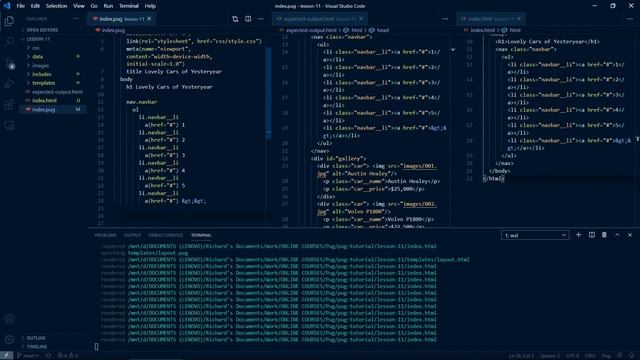Click the git branch indicator in the status bar
Screen dimensions: 640x360
tap(28, 356)
